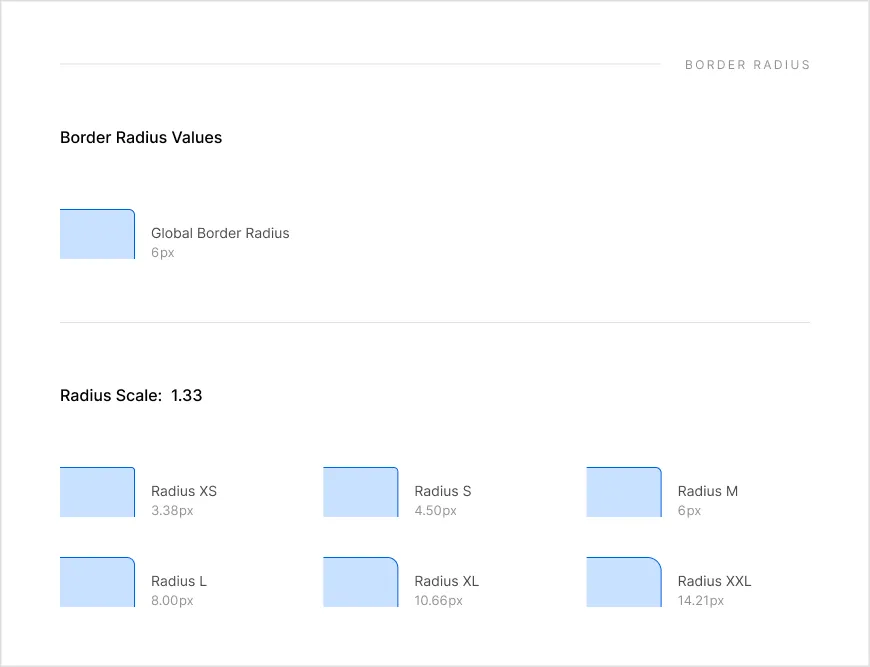
Task: Select the Radius XXL preview swatch
Action: 624,582
